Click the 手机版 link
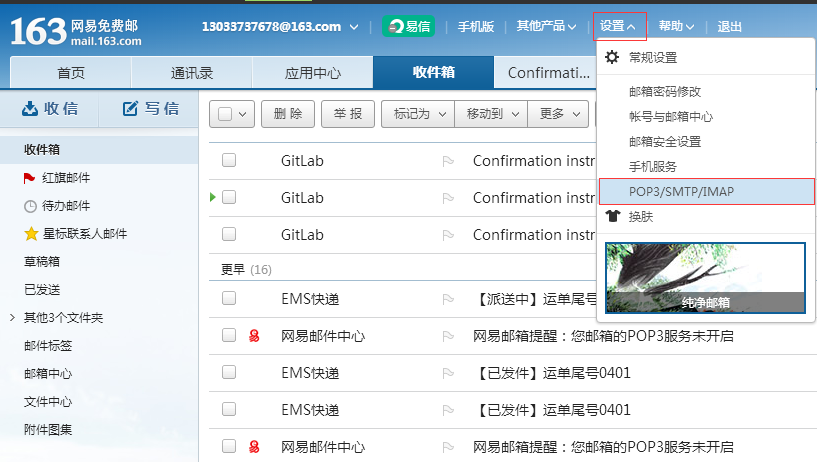 coord(476,26)
